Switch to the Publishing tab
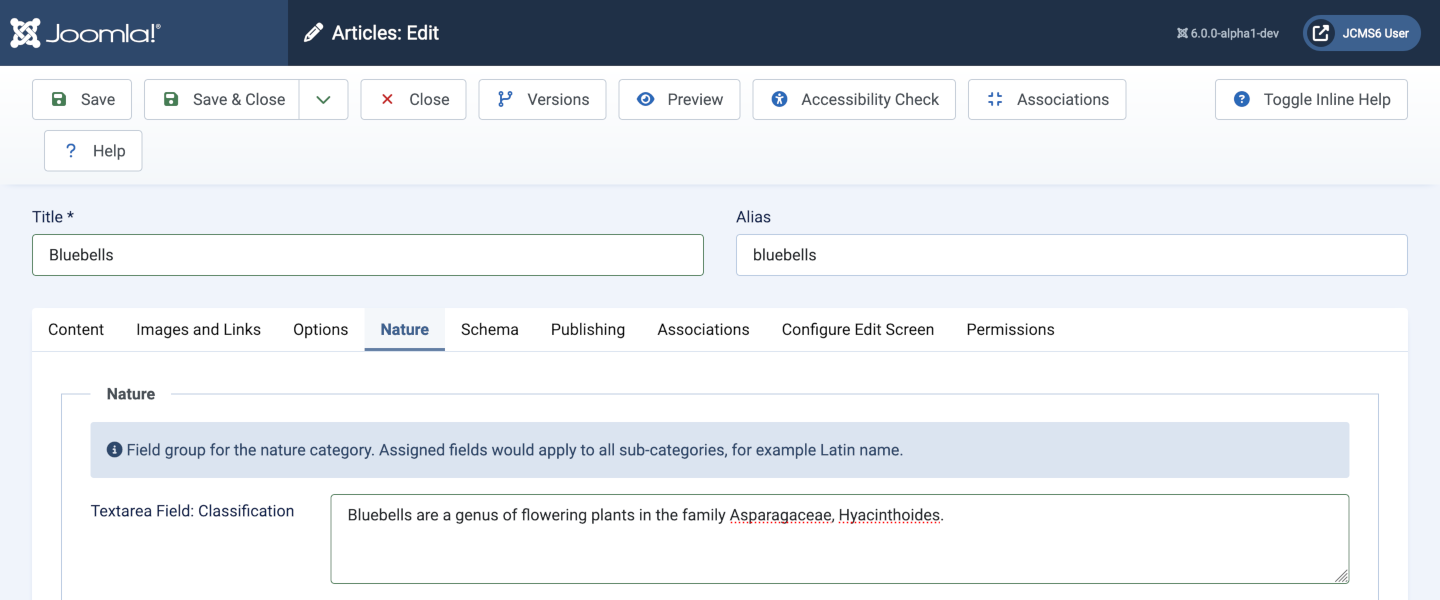Screen dimensions: 1440x600 point(587,329)
